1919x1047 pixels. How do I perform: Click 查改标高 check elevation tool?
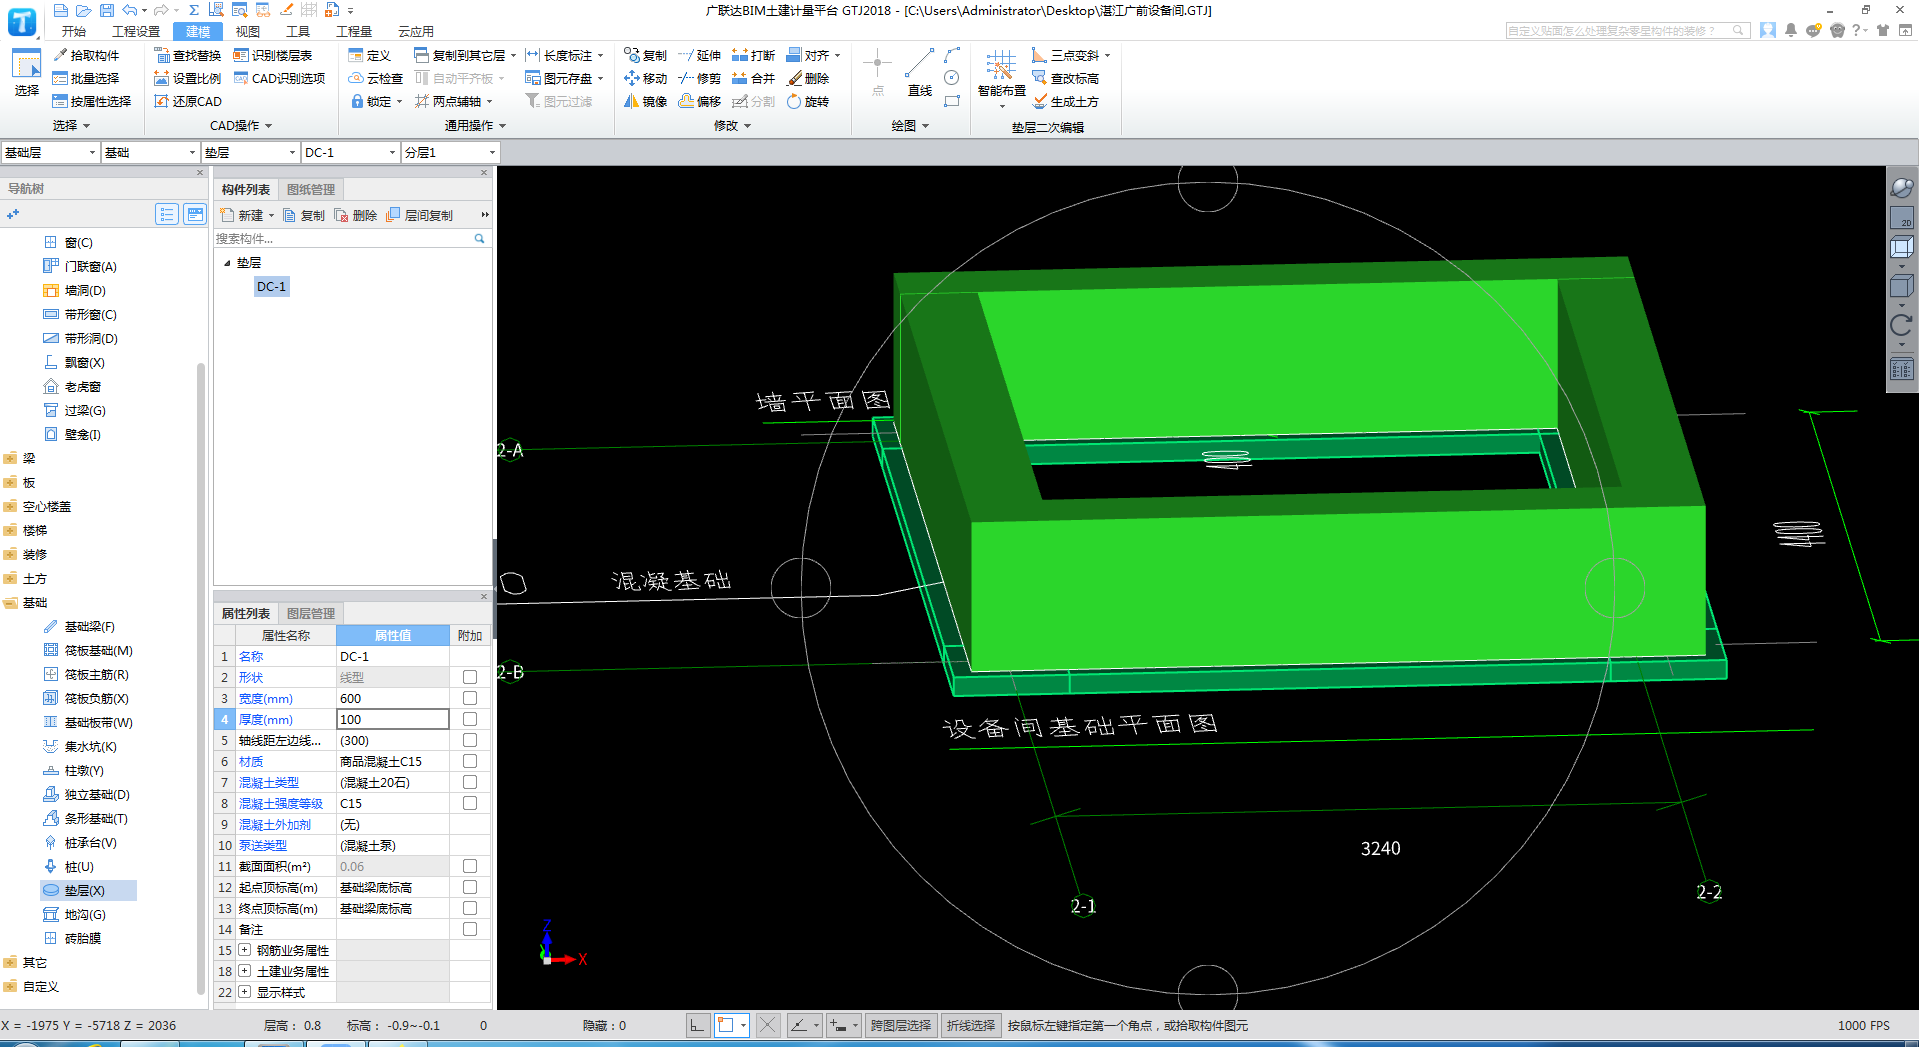pos(1066,78)
